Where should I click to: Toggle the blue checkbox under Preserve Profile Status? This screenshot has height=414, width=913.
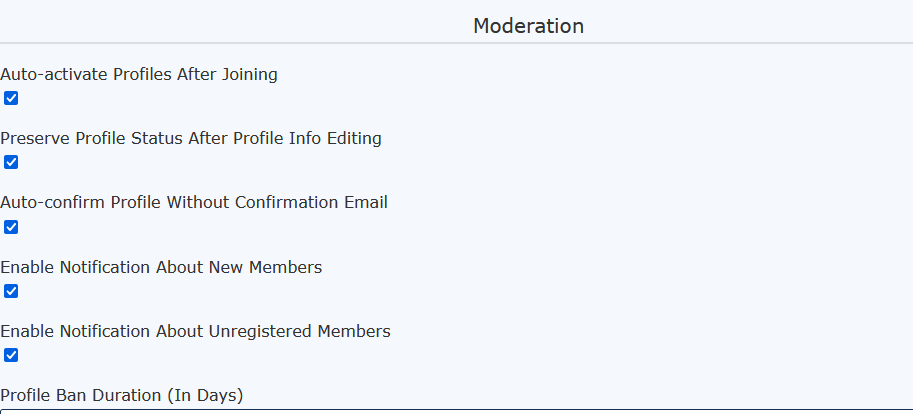coord(11,162)
